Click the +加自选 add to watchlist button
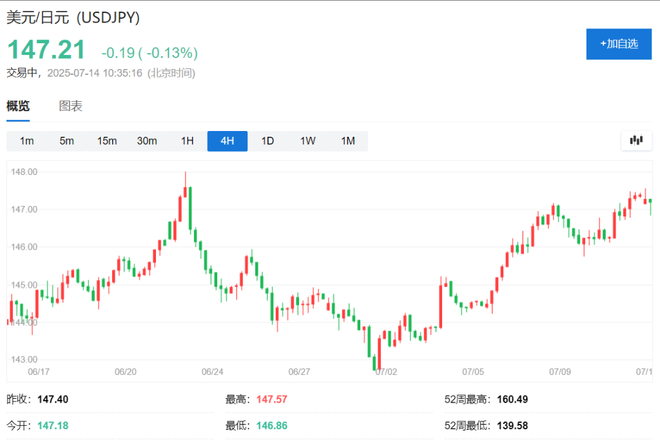The image size is (660, 444). click(619, 44)
